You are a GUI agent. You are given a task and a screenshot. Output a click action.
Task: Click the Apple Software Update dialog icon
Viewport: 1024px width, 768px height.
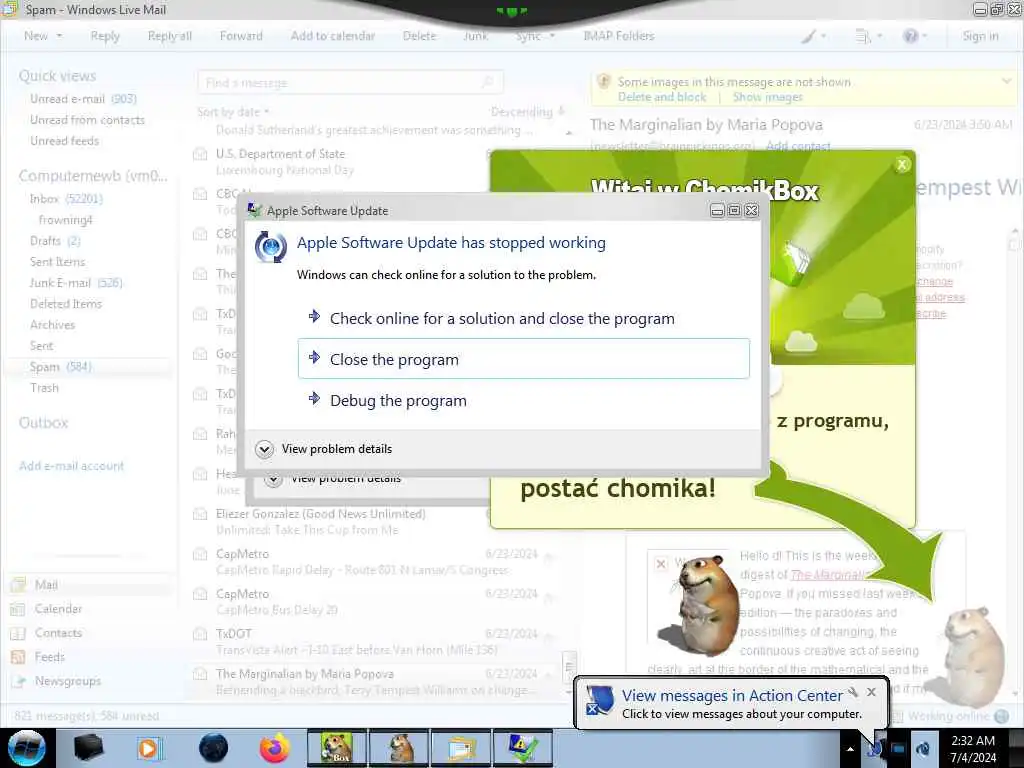click(x=270, y=247)
